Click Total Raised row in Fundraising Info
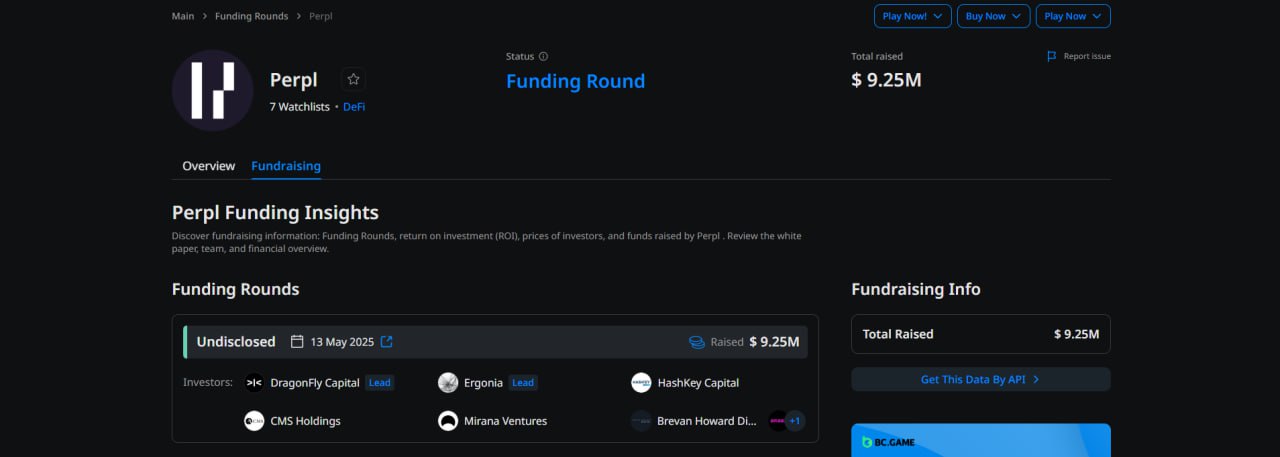The height and width of the screenshot is (457, 1280). tap(981, 334)
